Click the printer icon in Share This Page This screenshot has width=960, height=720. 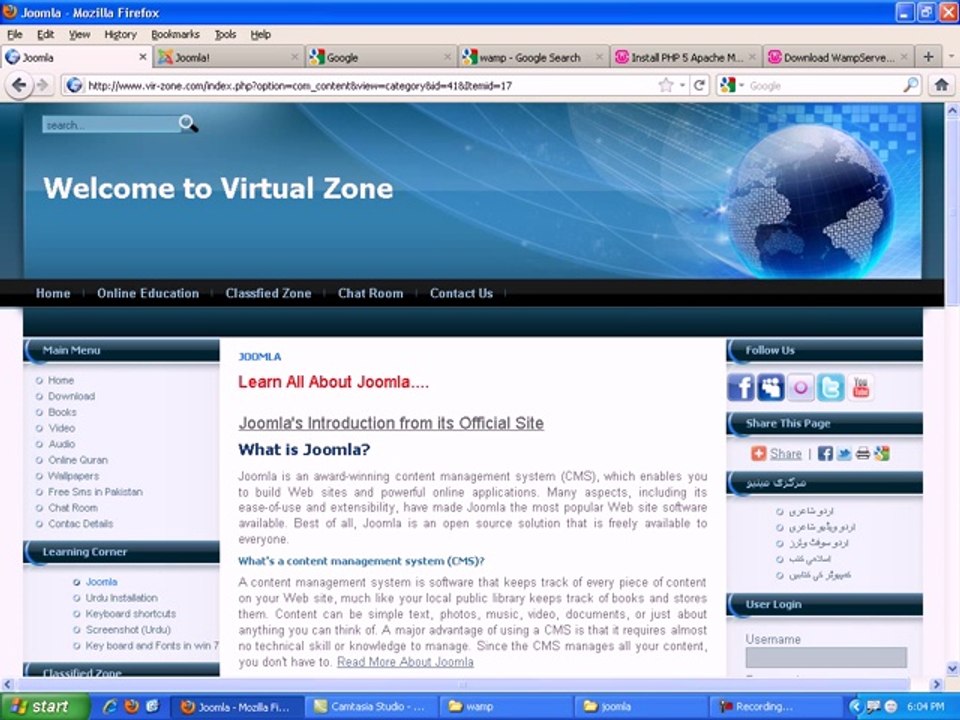863,453
